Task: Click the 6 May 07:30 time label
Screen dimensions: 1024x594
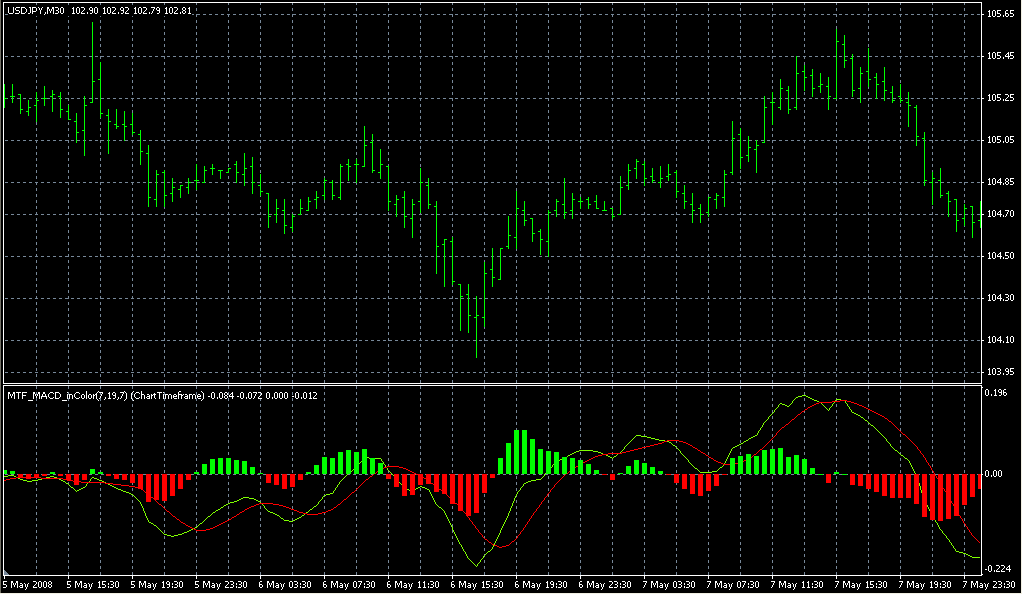Action: (350, 584)
